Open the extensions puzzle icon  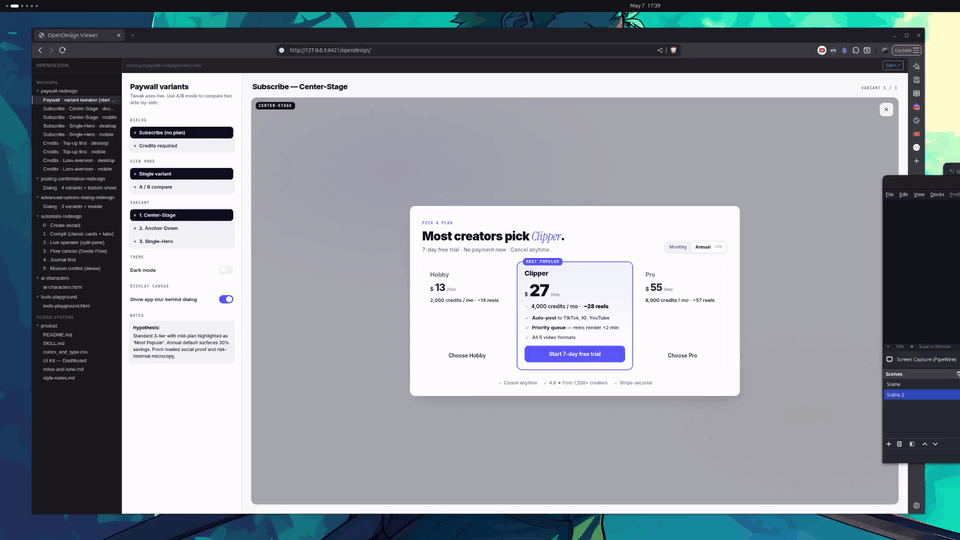coord(856,50)
